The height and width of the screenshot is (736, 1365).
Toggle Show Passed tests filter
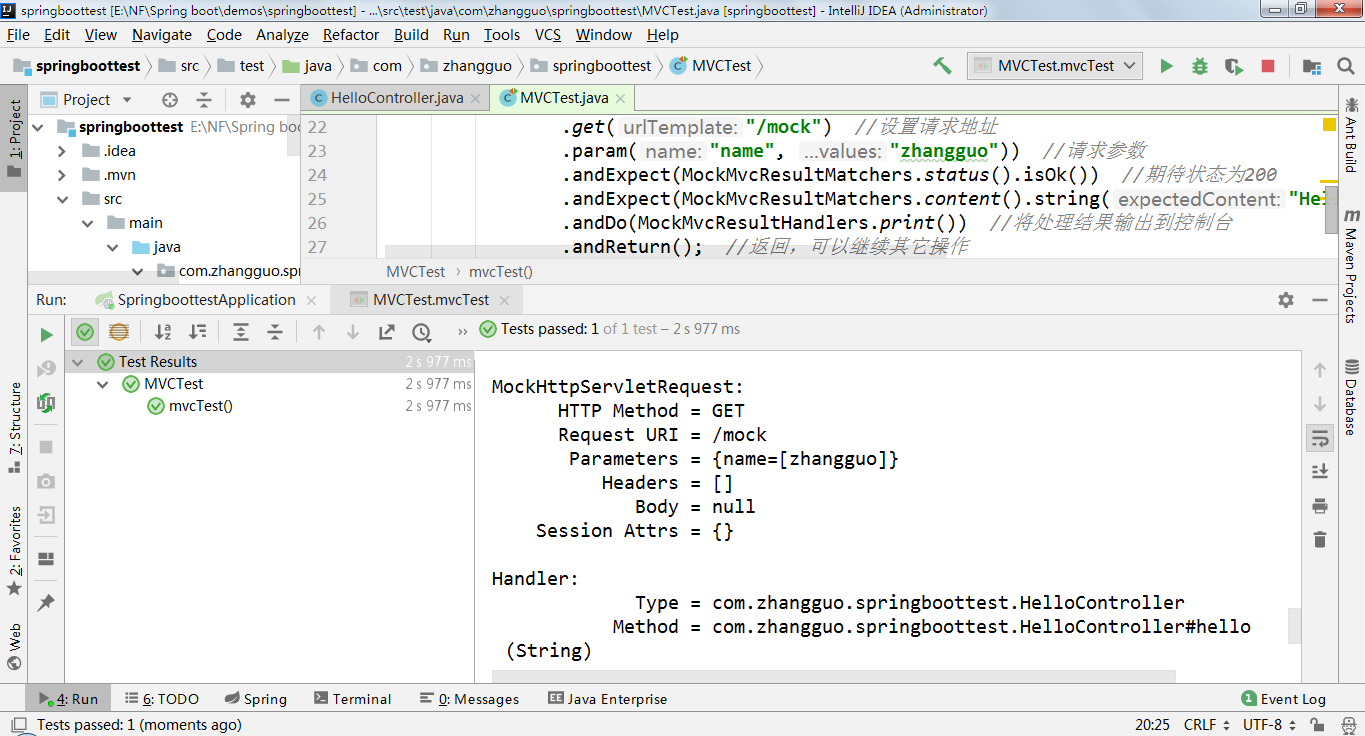[85, 332]
